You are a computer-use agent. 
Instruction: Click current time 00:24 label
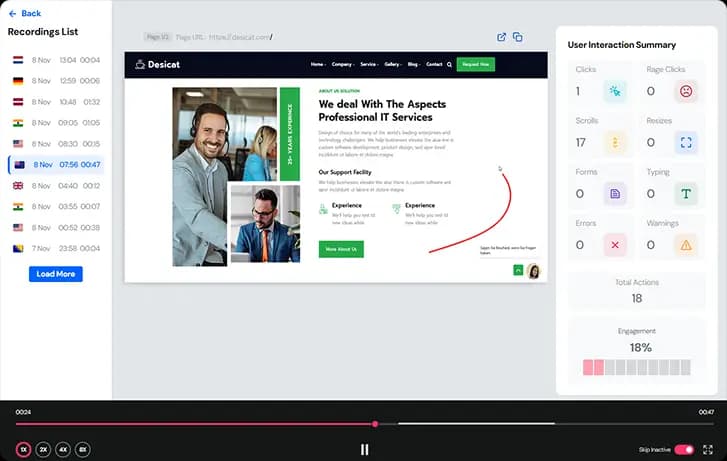coord(23,412)
